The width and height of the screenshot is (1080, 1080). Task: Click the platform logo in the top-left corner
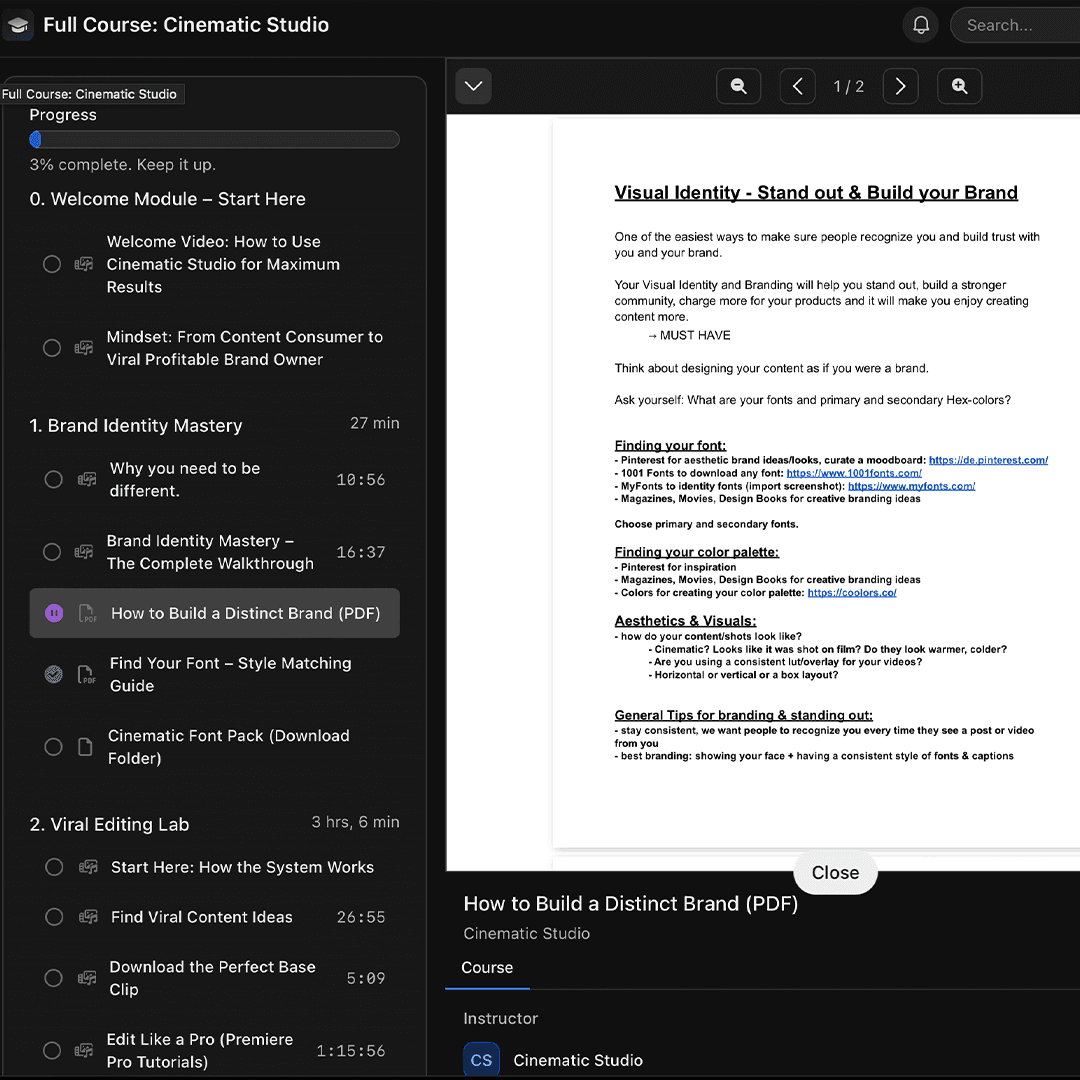(x=18, y=25)
